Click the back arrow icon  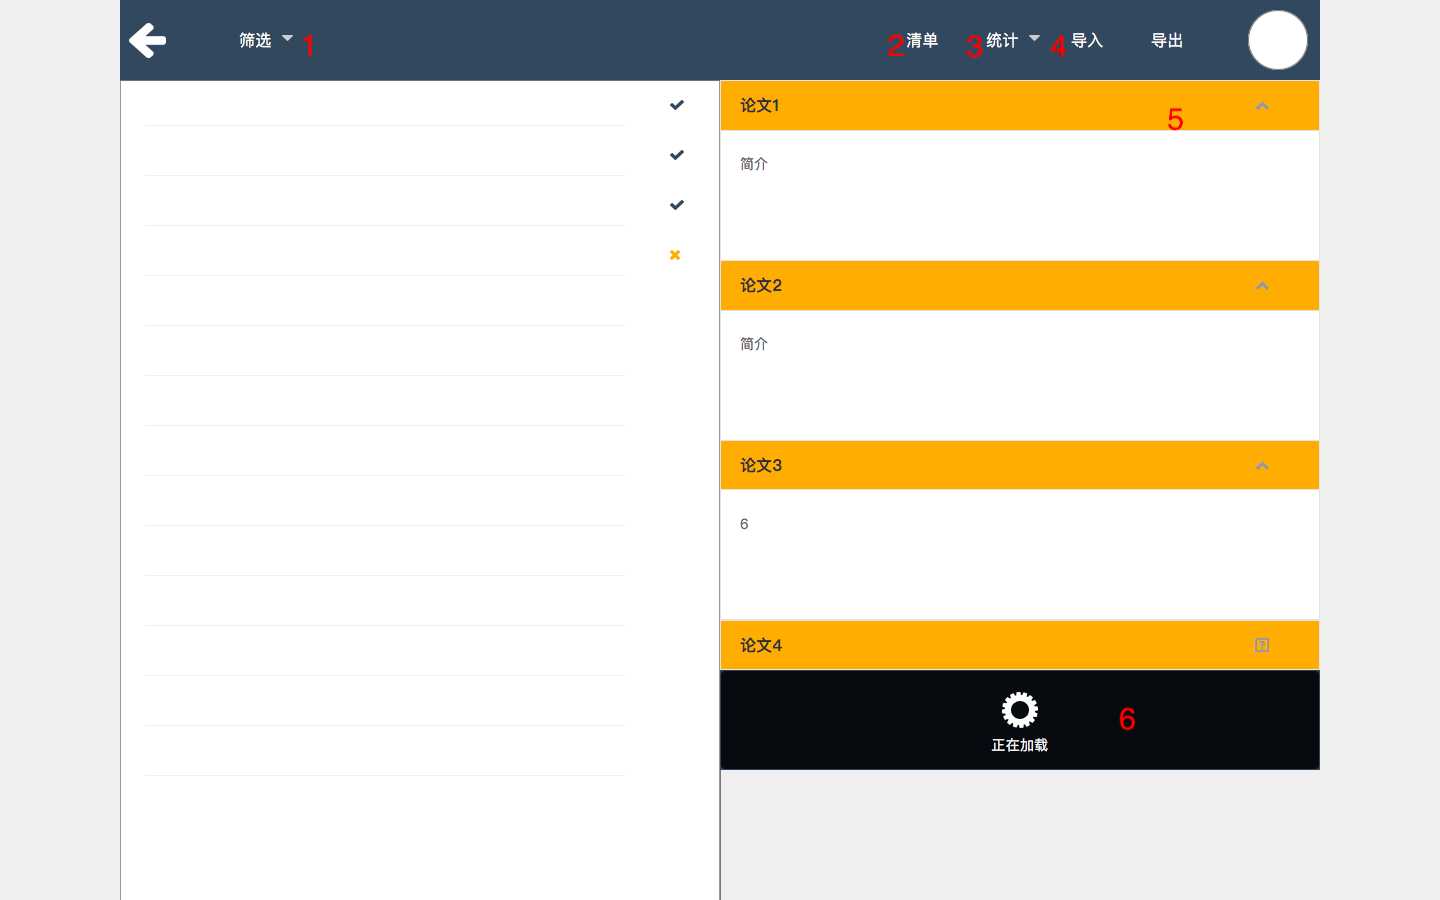147,40
